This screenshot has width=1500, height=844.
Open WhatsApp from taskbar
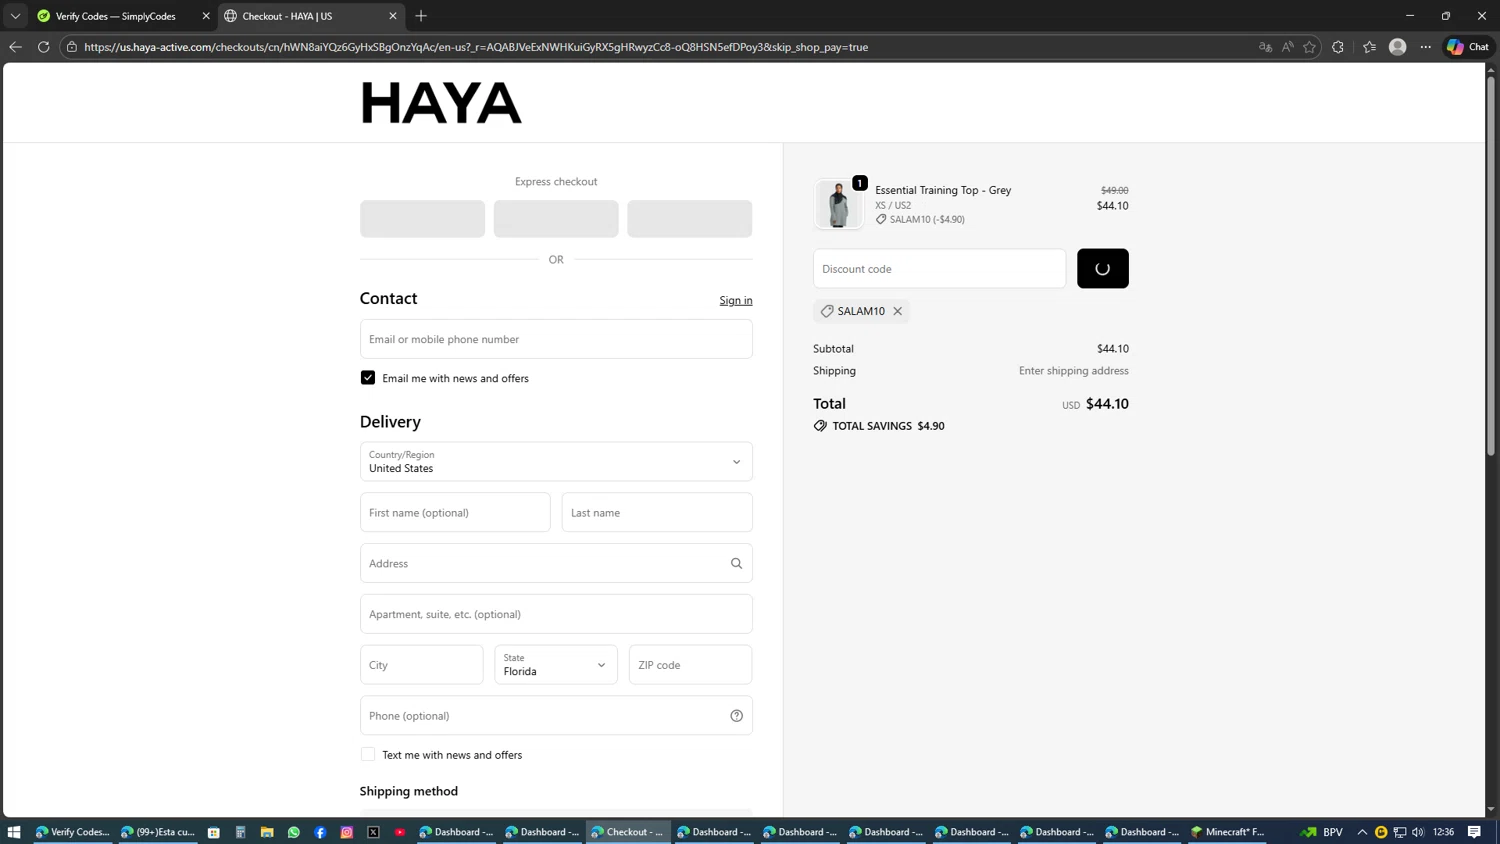[294, 831]
